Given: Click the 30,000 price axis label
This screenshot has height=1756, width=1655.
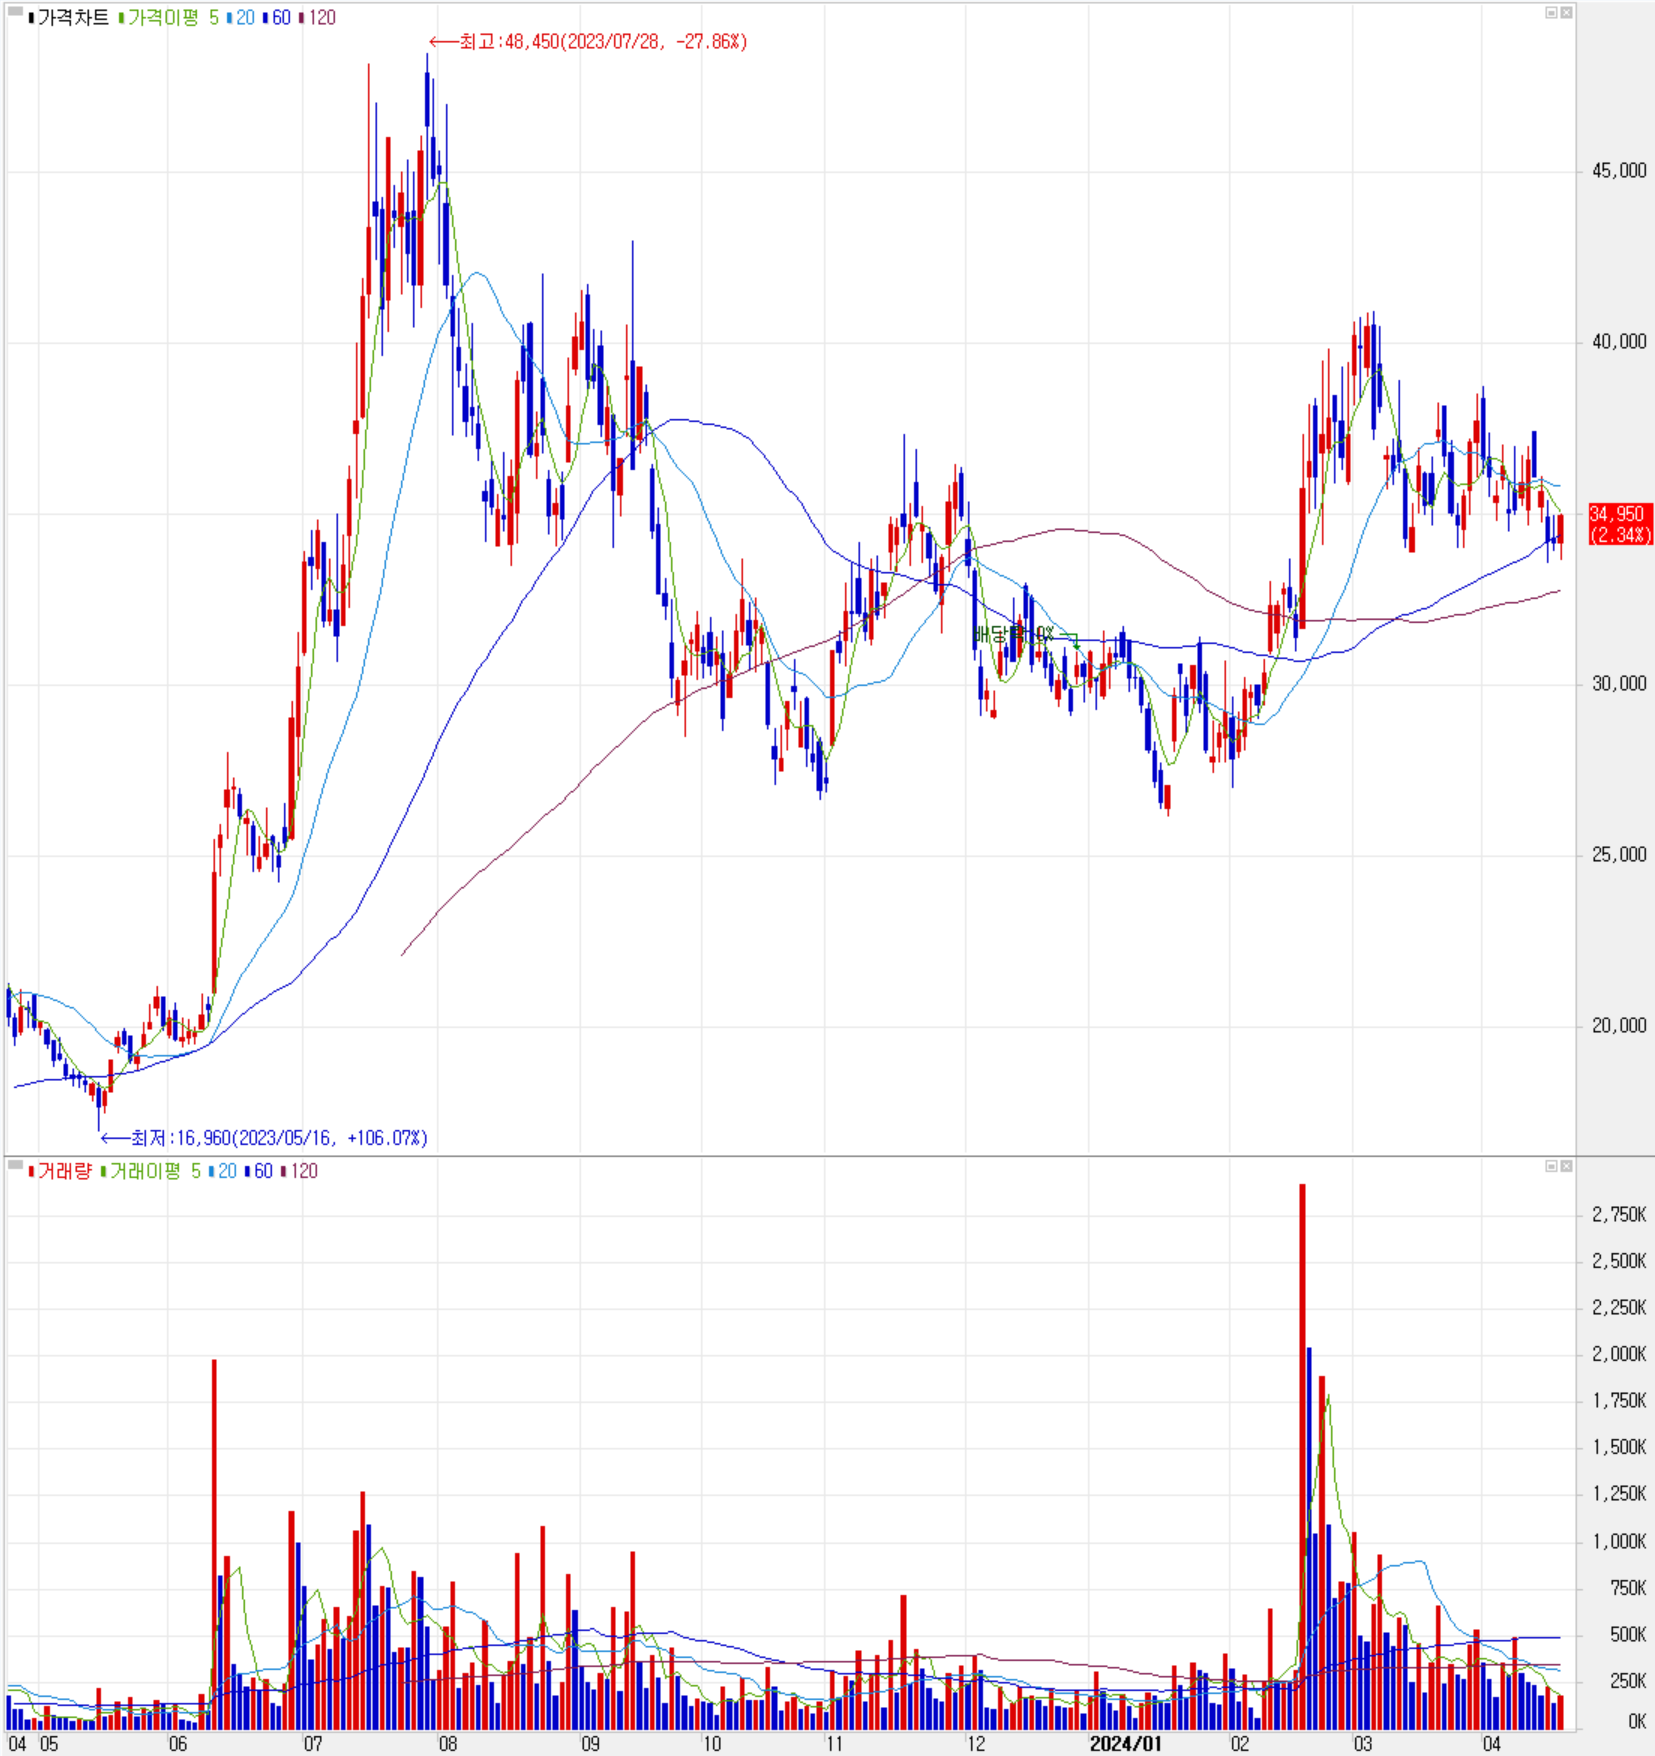Looking at the screenshot, I should coord(1619,684).
